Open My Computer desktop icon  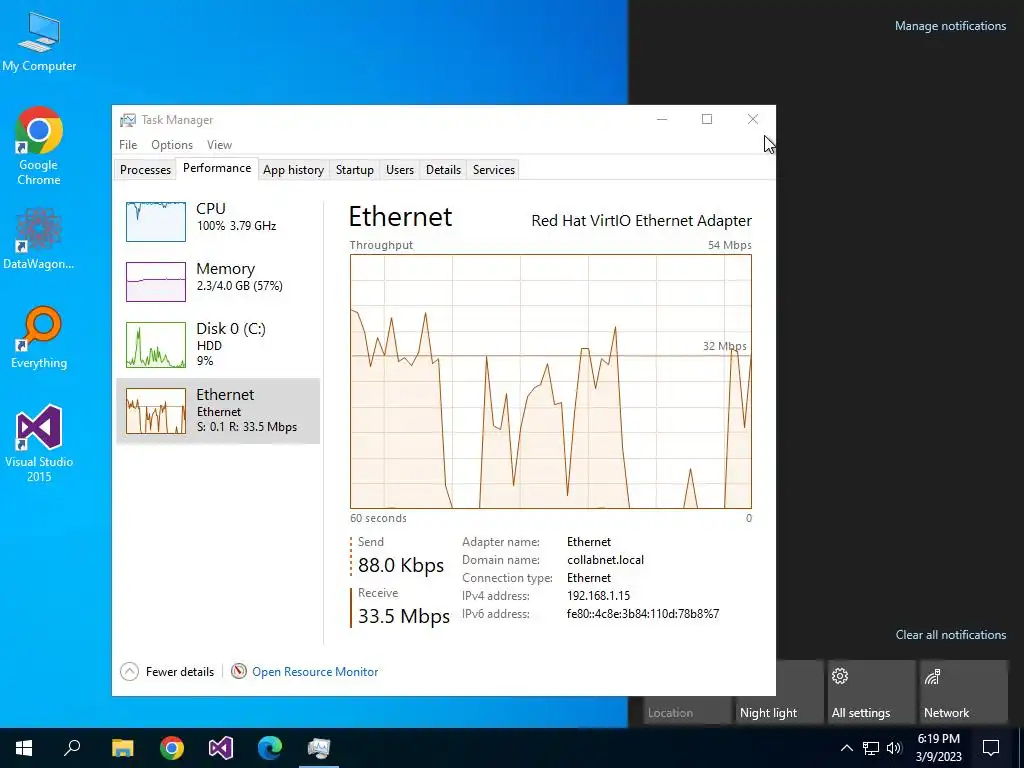click(39, 42)
